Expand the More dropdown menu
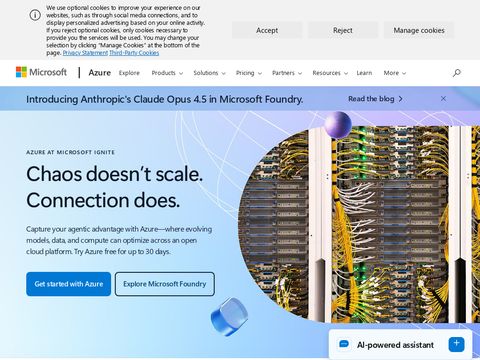The image size is (480, 360). coord(395,73)
